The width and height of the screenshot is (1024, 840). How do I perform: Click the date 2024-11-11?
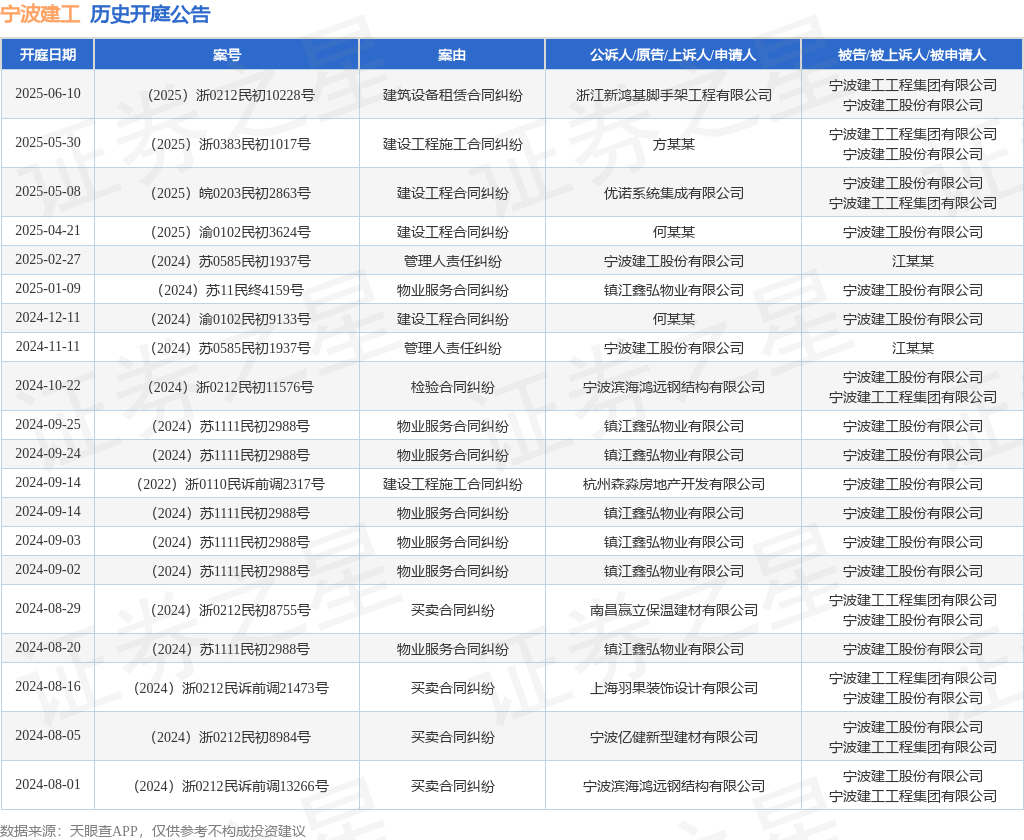point(48,346)
